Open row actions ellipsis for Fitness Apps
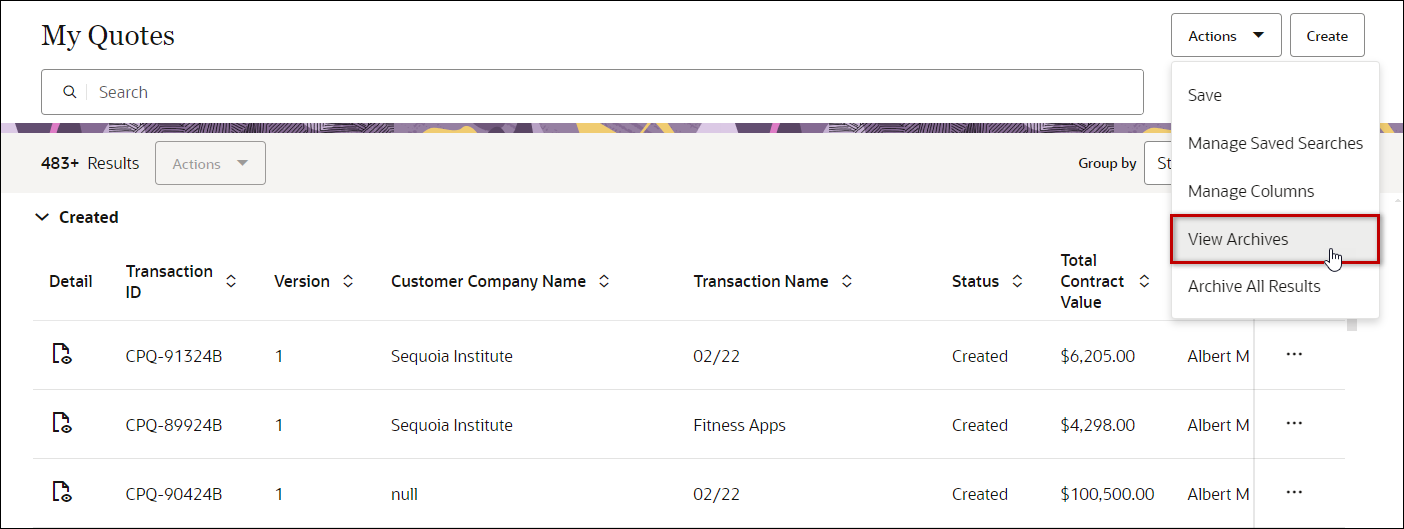The width and height of the screenshot is (1404, 529). click(x=1294, y=423)
